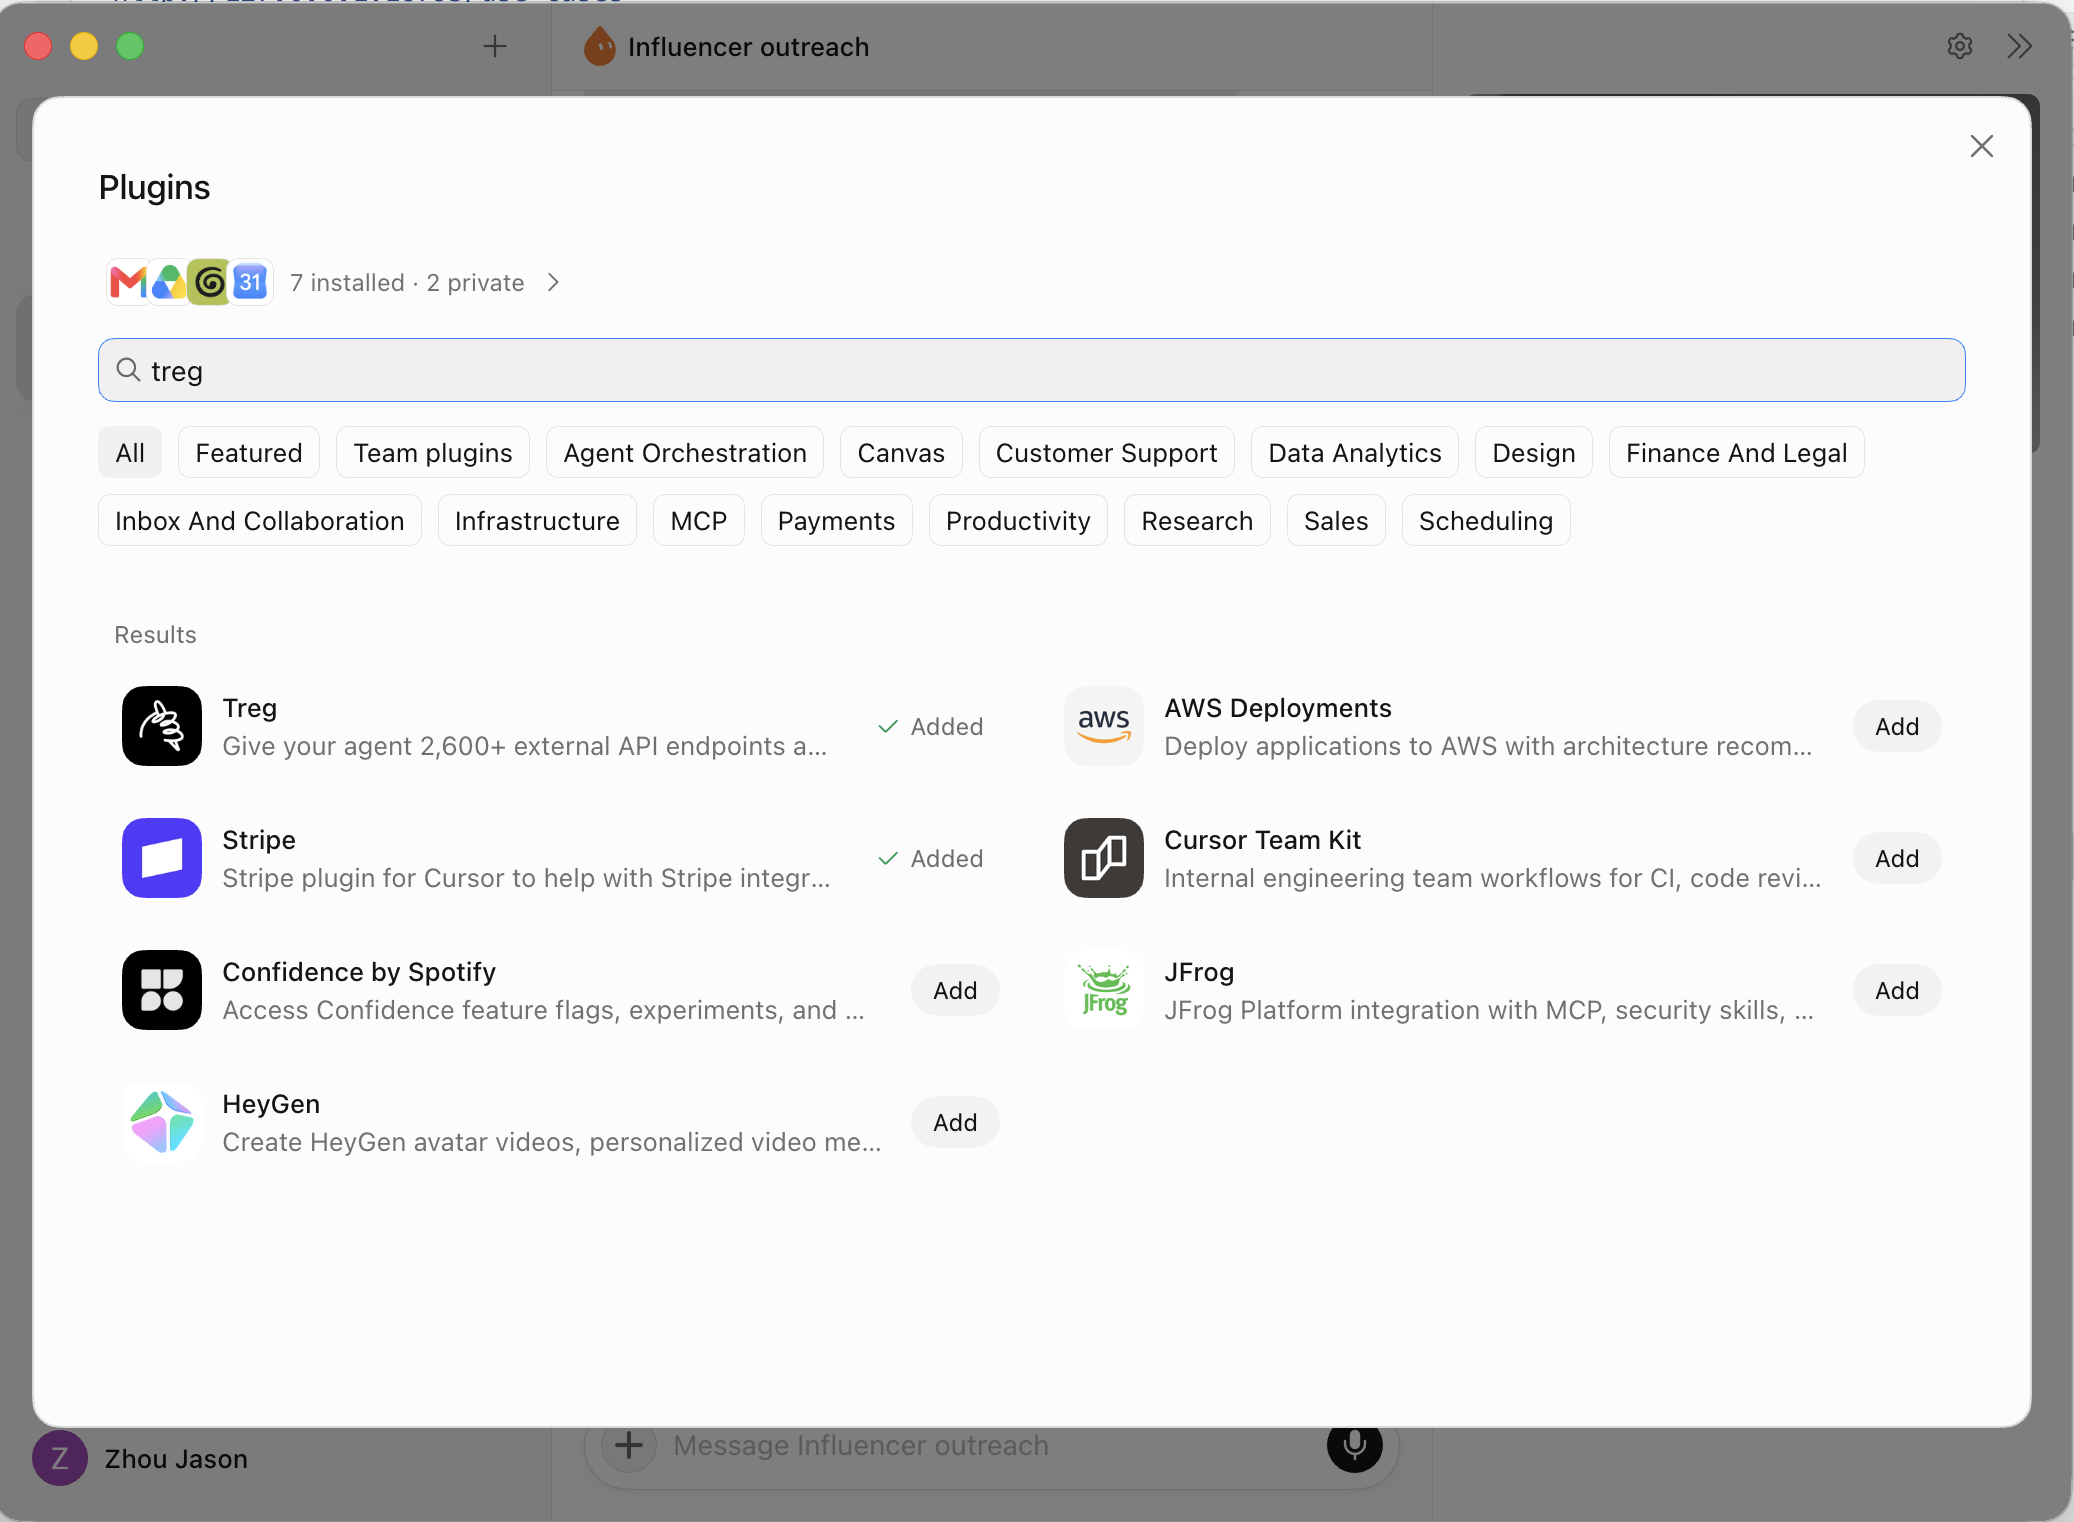
Task: Click the Confidence by Spotify title
Action: [x=359, y=972]
